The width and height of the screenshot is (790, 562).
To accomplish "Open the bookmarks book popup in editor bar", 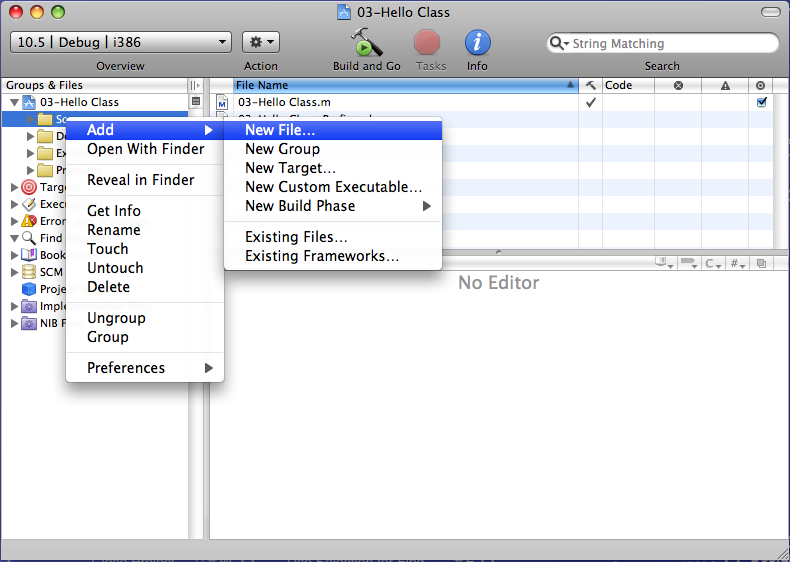I will (x=664, y=263).
